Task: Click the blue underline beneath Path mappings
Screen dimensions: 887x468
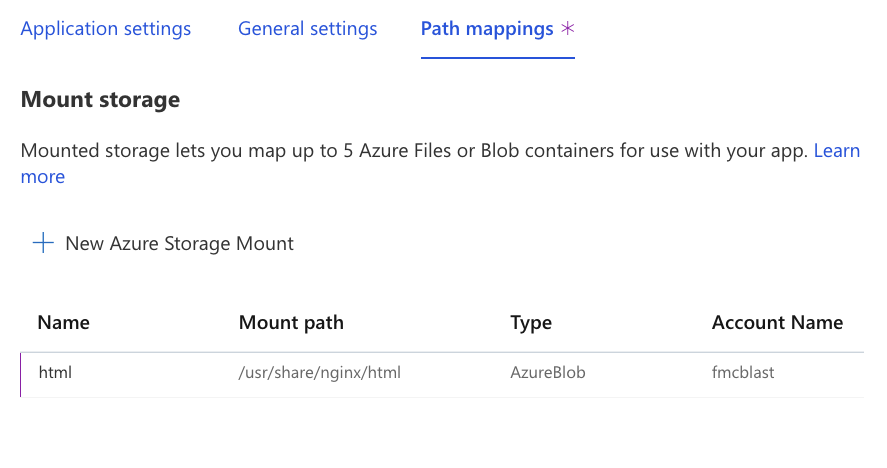Action: [x=498, y=58]
